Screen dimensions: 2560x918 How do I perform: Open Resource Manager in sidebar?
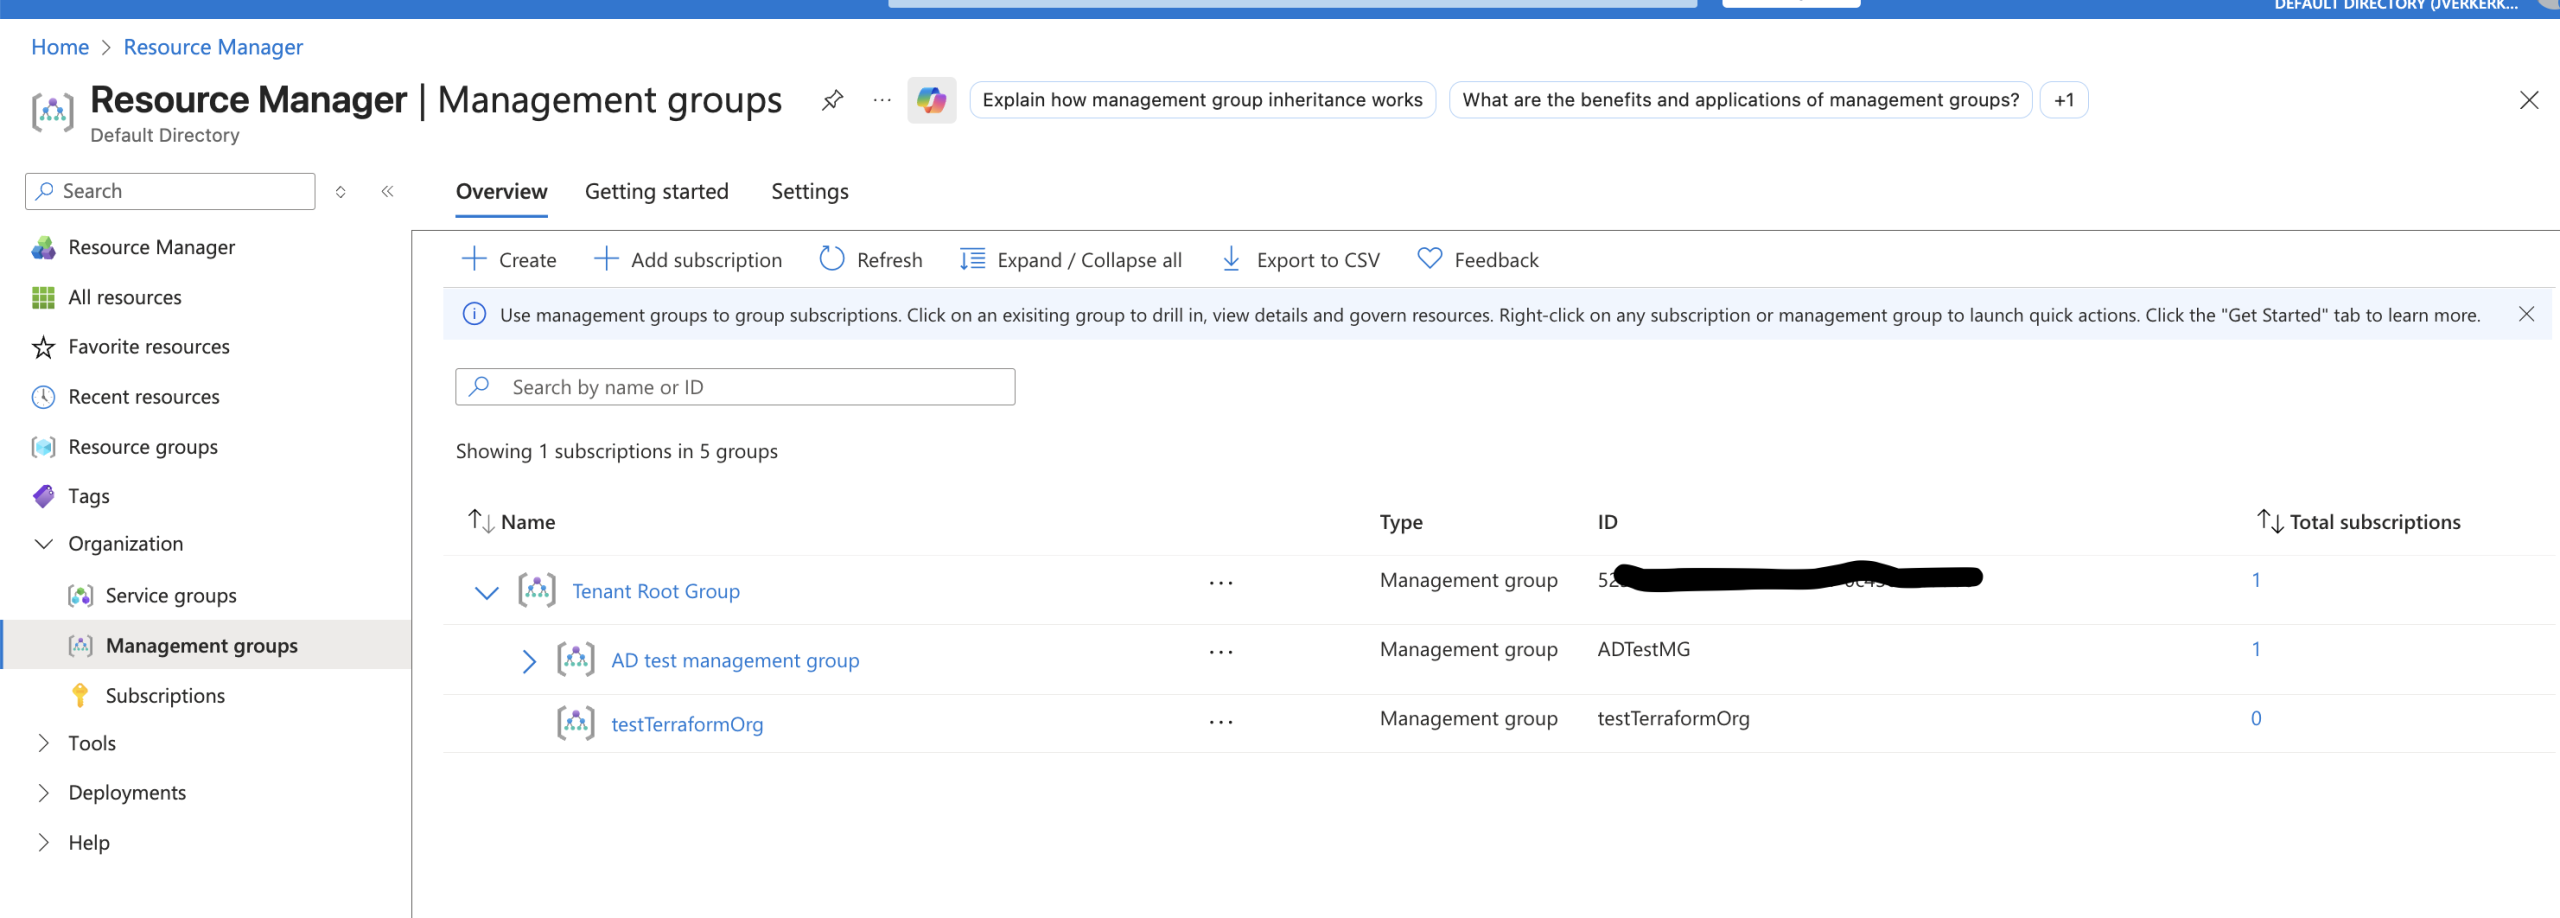pos(152,247)
